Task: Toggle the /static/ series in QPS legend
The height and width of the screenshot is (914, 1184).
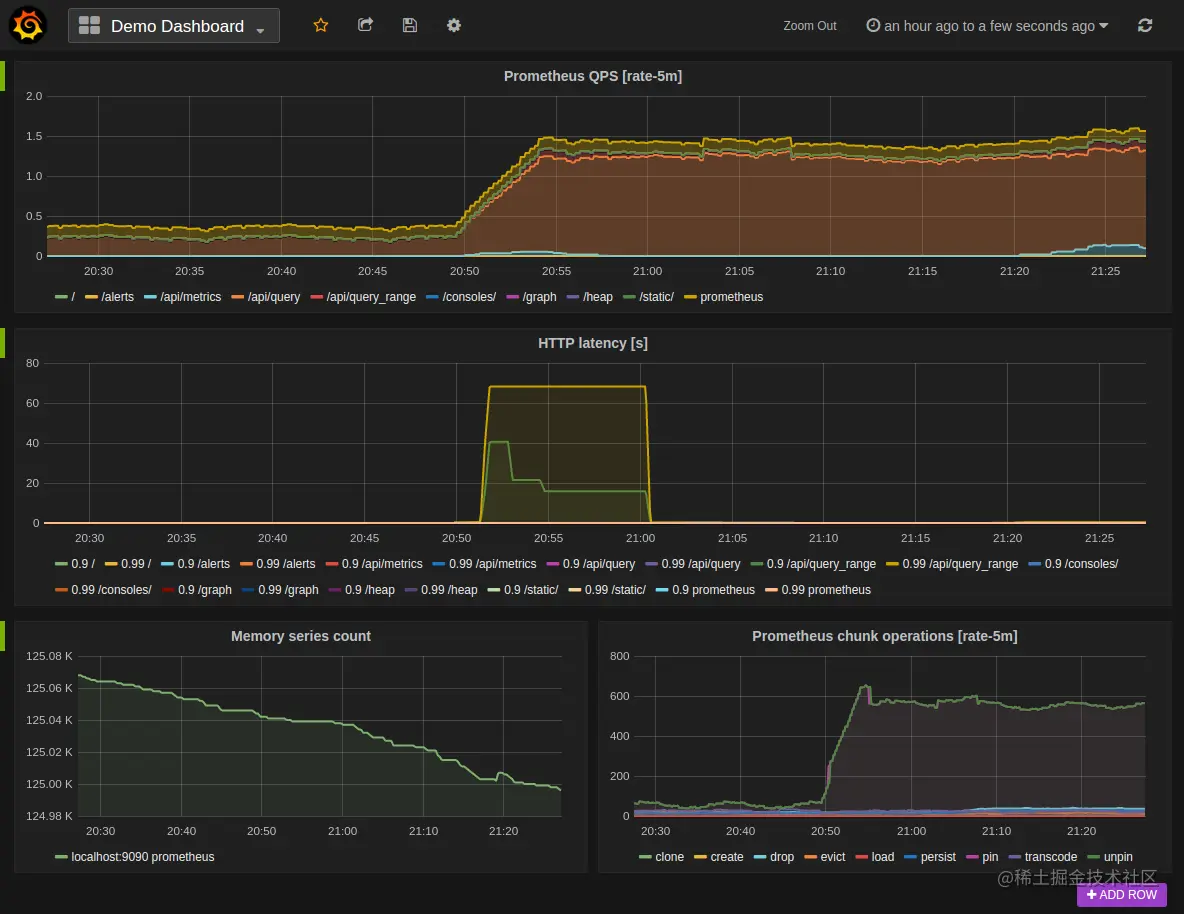Action: click(x=656, y=297)
